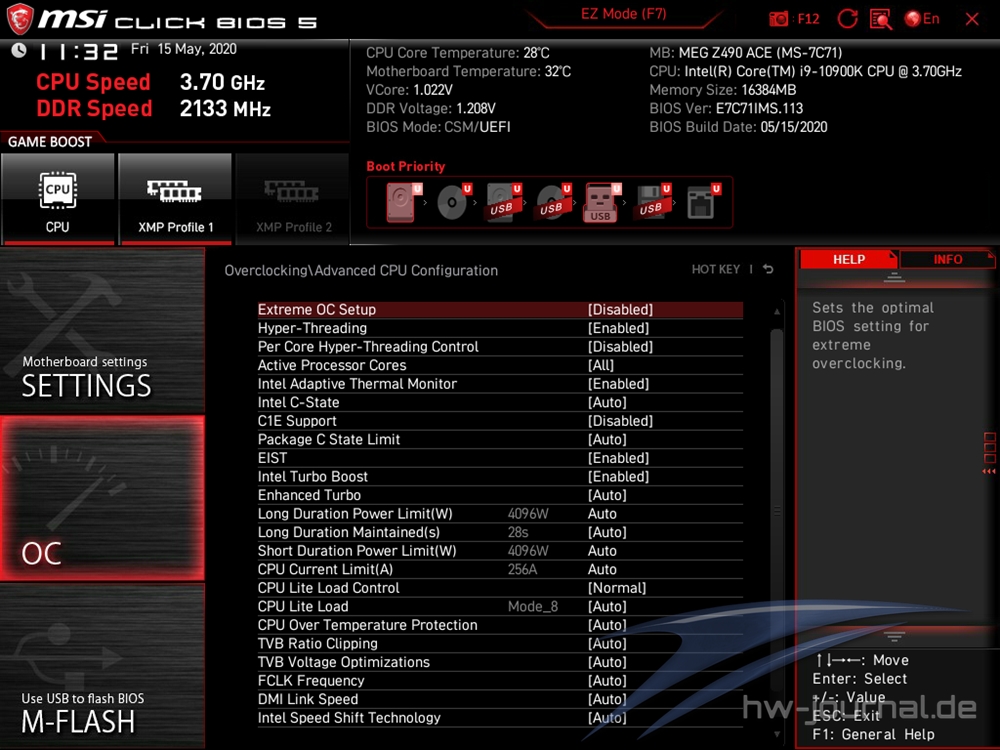Switch to the HELP tab
This screenshot has height=750, width=1000.
click(848, 260)
